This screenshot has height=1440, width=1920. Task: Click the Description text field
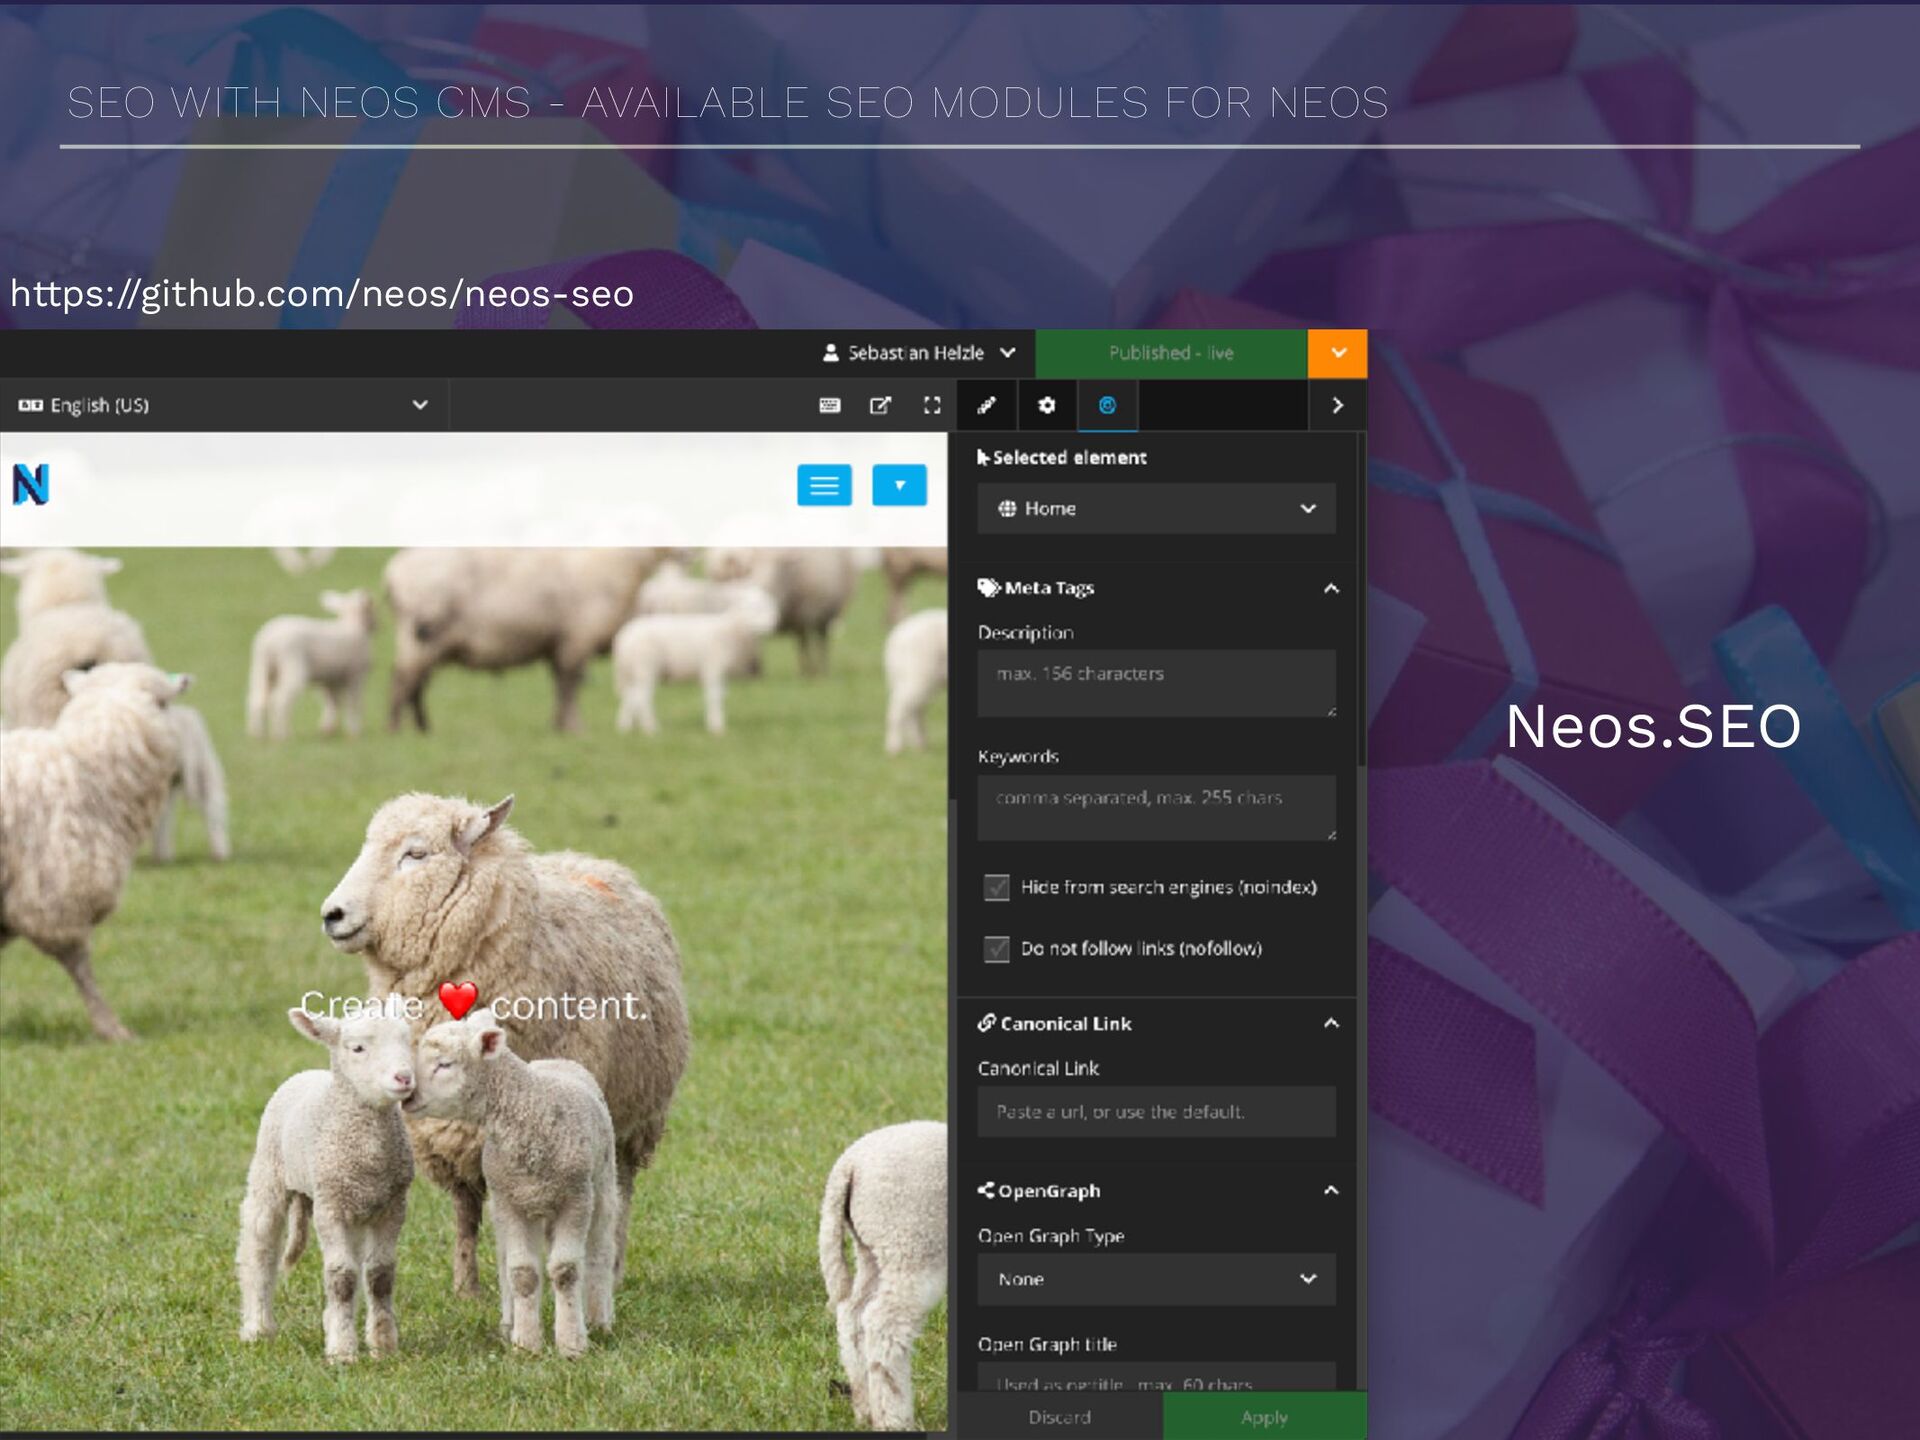pos(1156,683)
